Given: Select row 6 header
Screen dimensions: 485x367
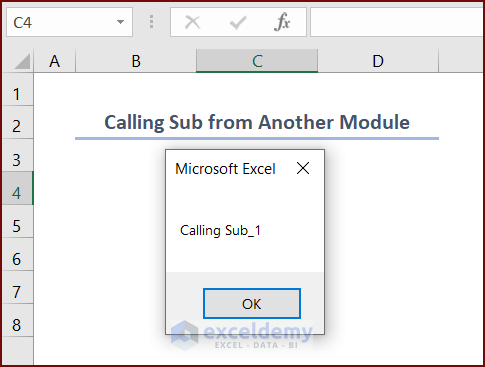Looking at the screenshot, I should click(x=17, y=254).
